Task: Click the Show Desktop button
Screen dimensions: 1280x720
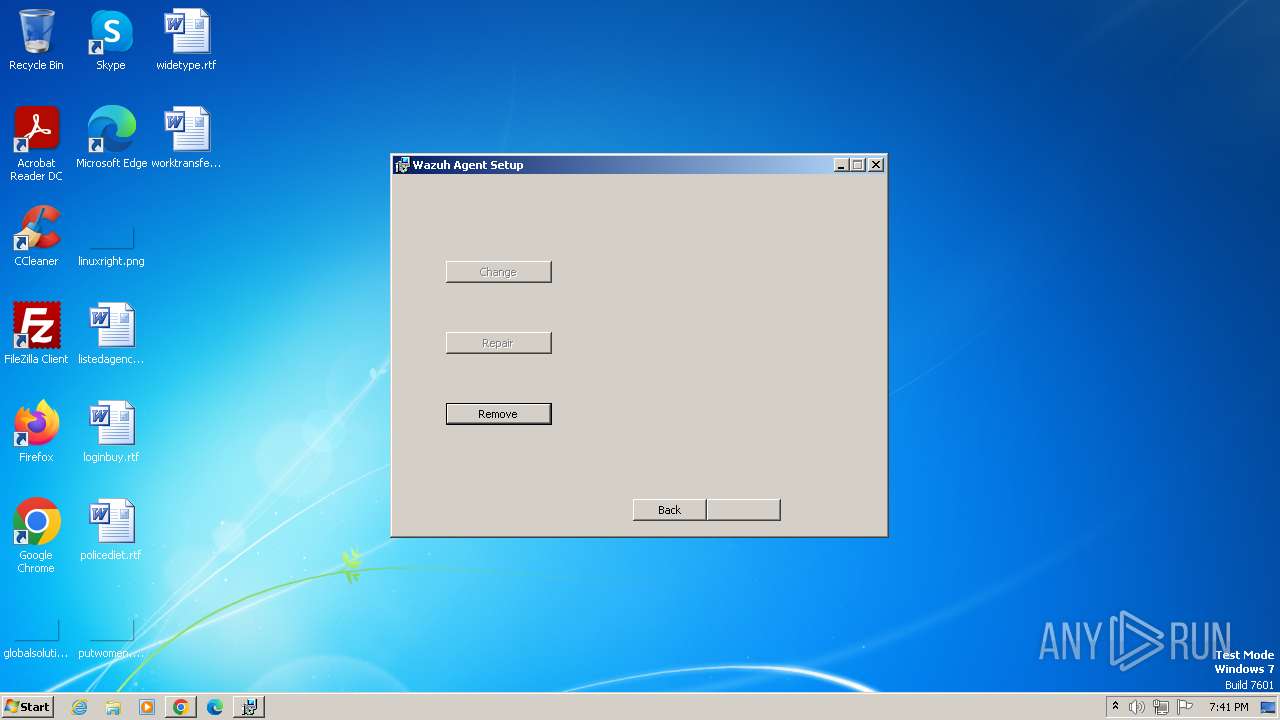Action: pos(1269,707)
